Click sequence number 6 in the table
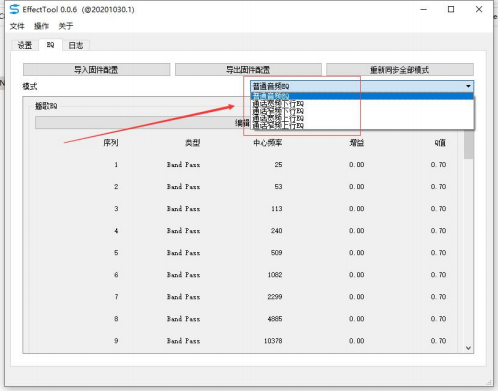The width and height of the screenshot is (498, 391). point(116,275)
